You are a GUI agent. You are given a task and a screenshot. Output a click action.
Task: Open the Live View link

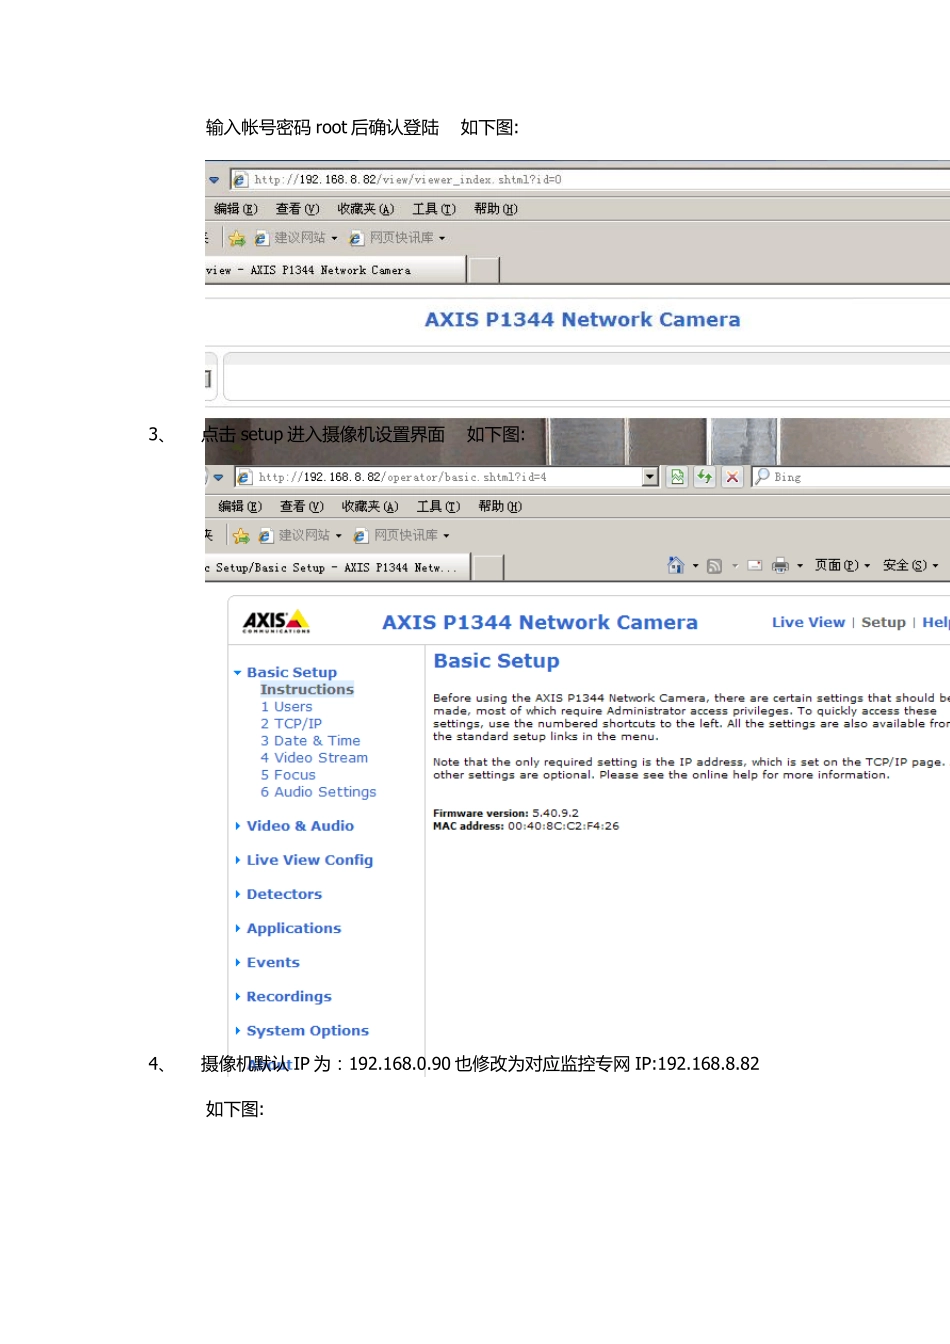click(x=808, y=622)
